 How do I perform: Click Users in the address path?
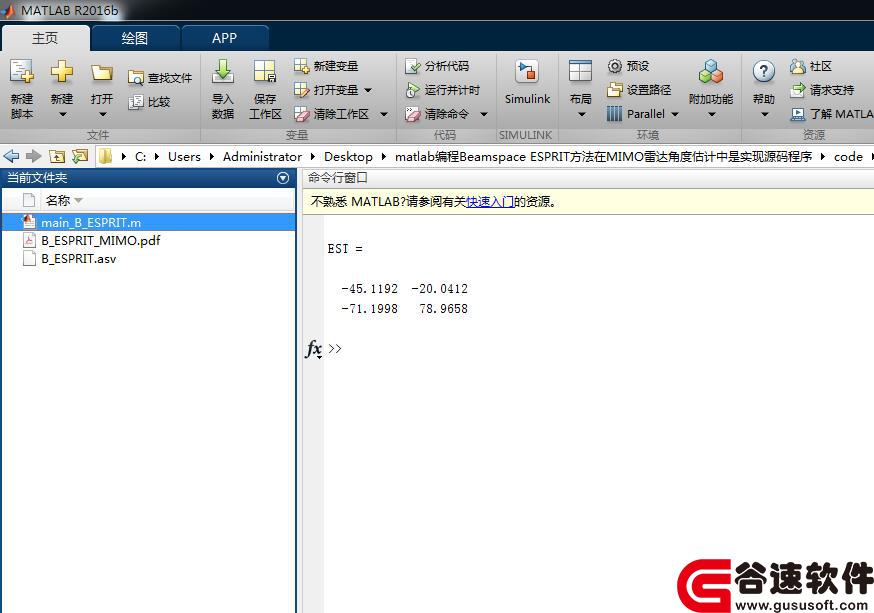[184, 157]
